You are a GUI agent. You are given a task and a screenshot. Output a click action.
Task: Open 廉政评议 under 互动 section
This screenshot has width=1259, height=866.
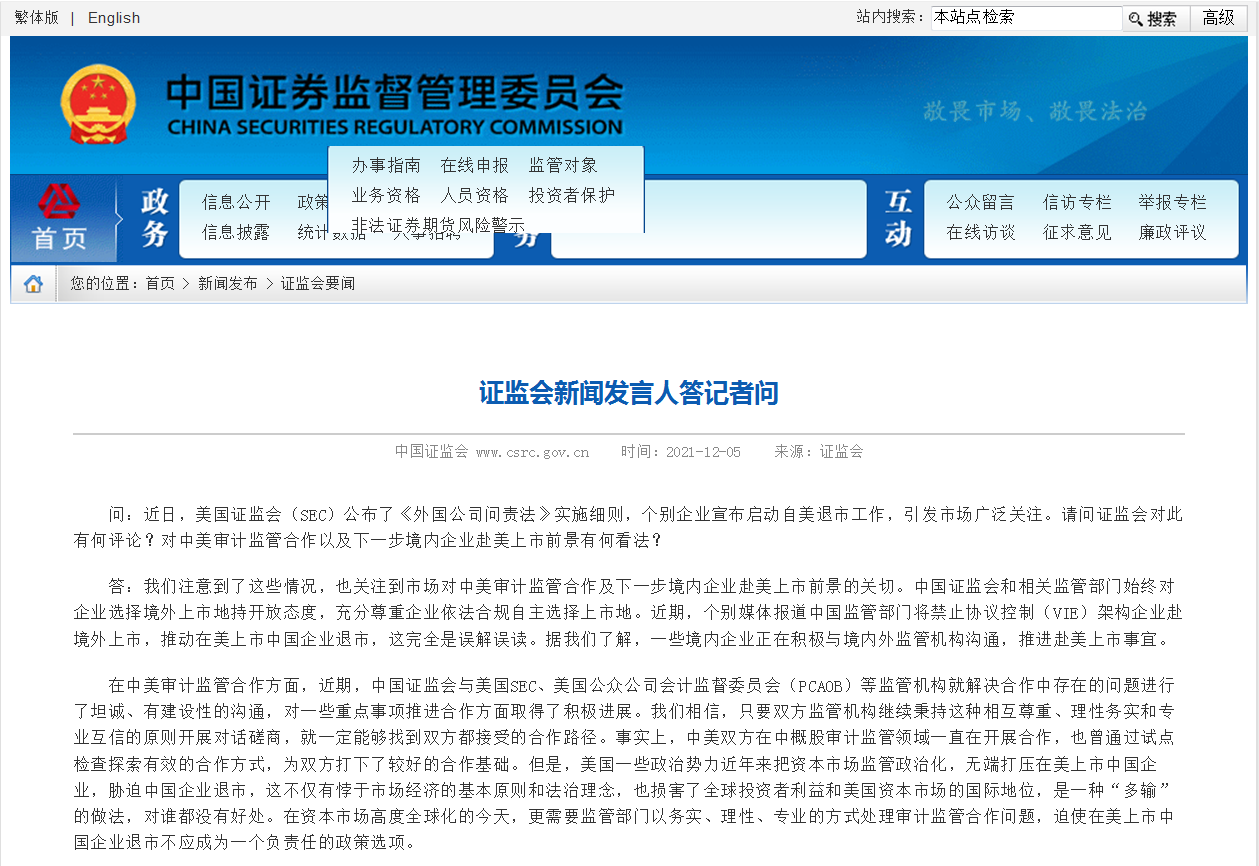tap(1172, 232)
